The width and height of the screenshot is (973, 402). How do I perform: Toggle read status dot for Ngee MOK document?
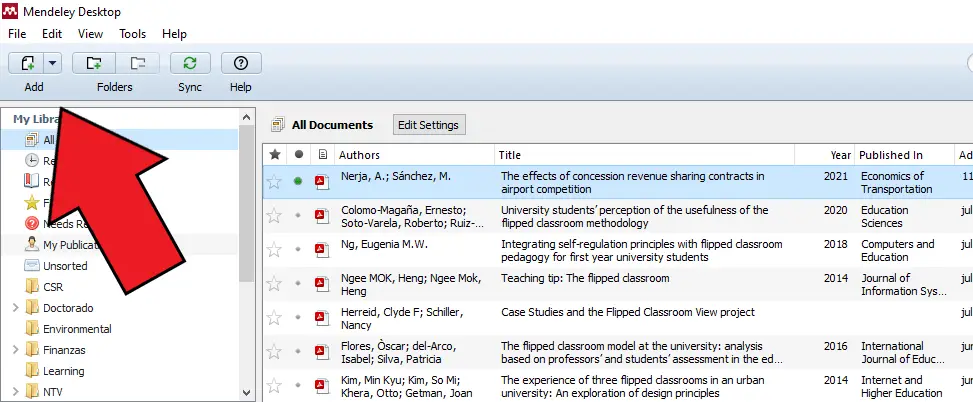click(x=298, y=284)
